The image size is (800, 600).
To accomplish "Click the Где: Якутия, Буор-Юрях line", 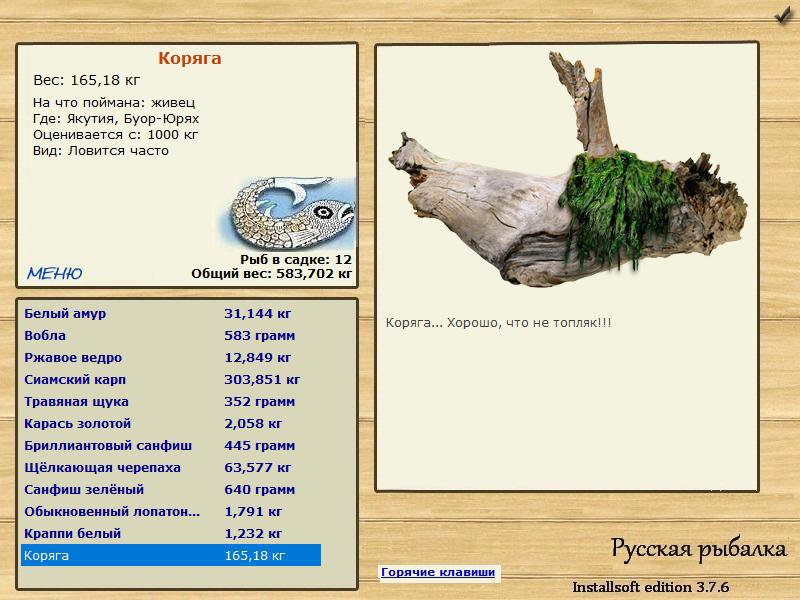I will 116,119.
